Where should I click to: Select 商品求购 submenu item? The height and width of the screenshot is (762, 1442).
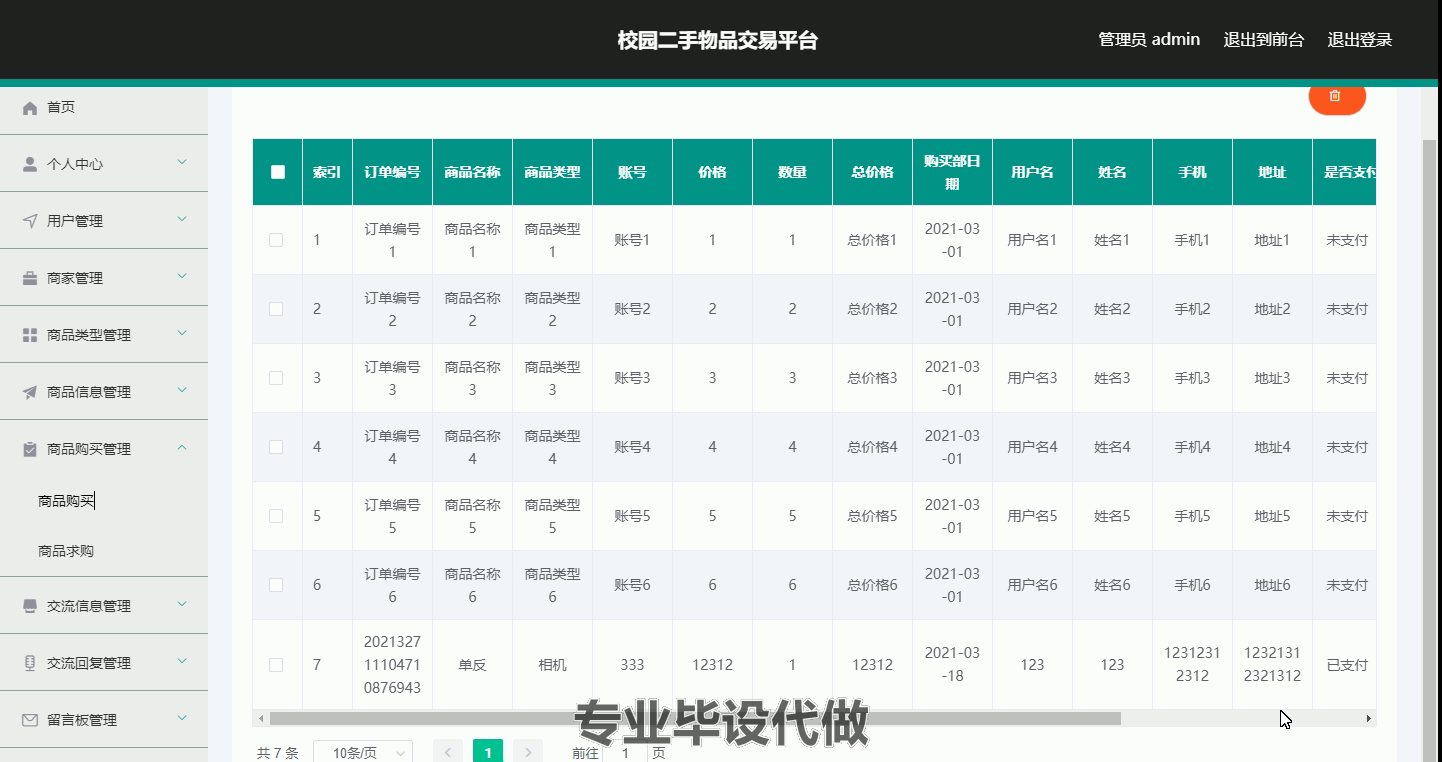tap(66, 551)
